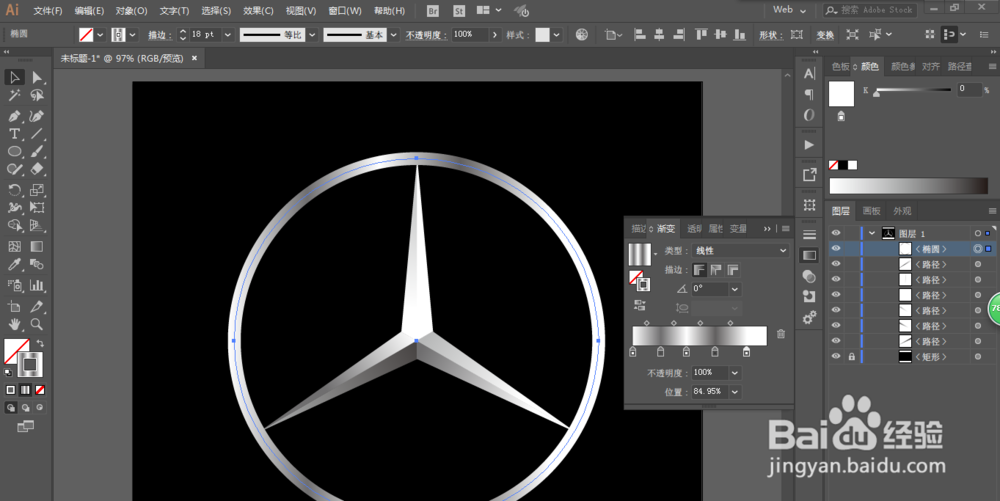Toggle visibility of 图层 1

(x=835, y=233)
